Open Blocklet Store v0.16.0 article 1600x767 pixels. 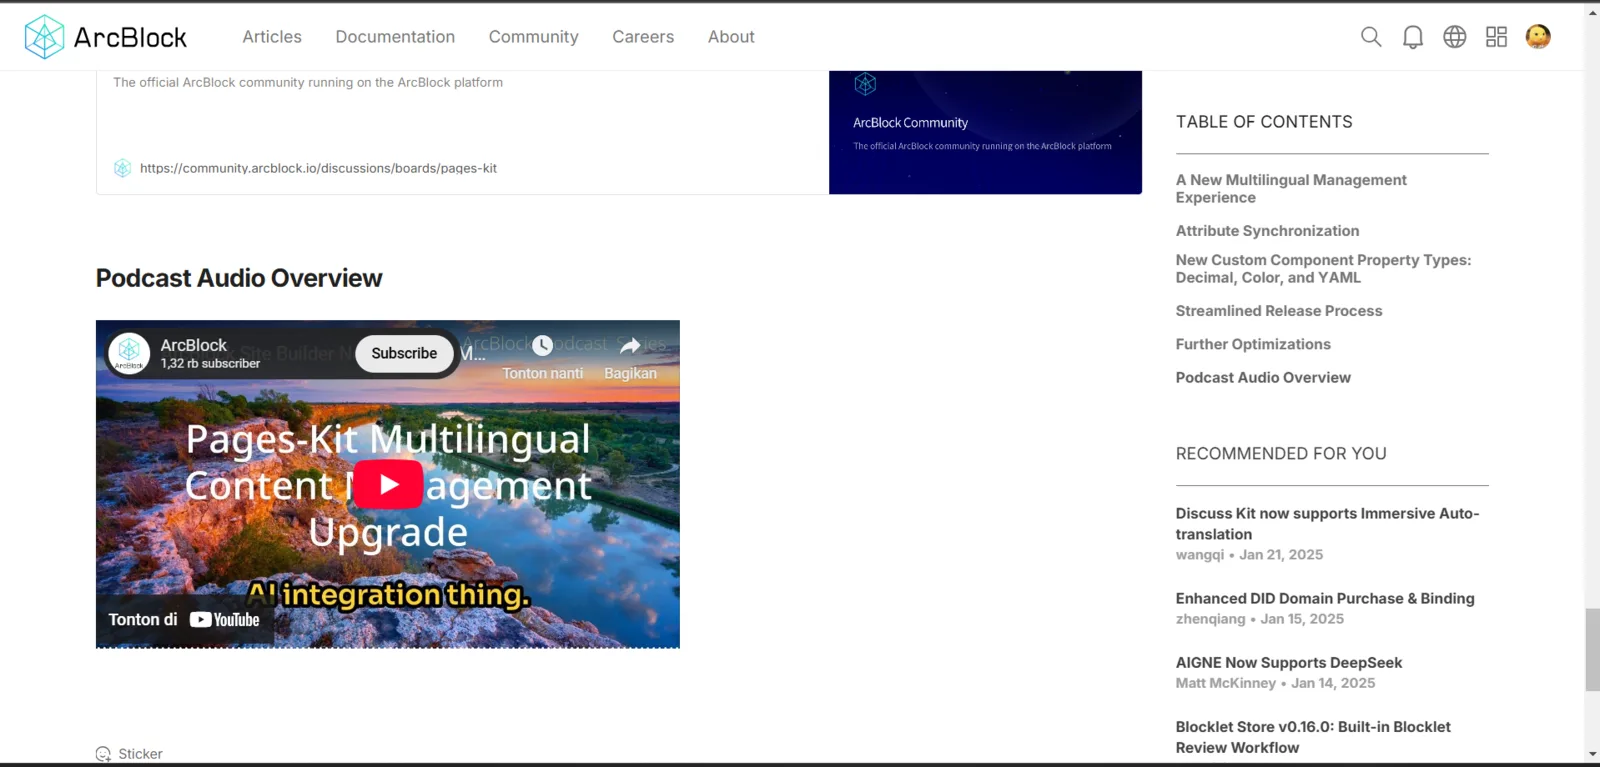(1313, 737)
